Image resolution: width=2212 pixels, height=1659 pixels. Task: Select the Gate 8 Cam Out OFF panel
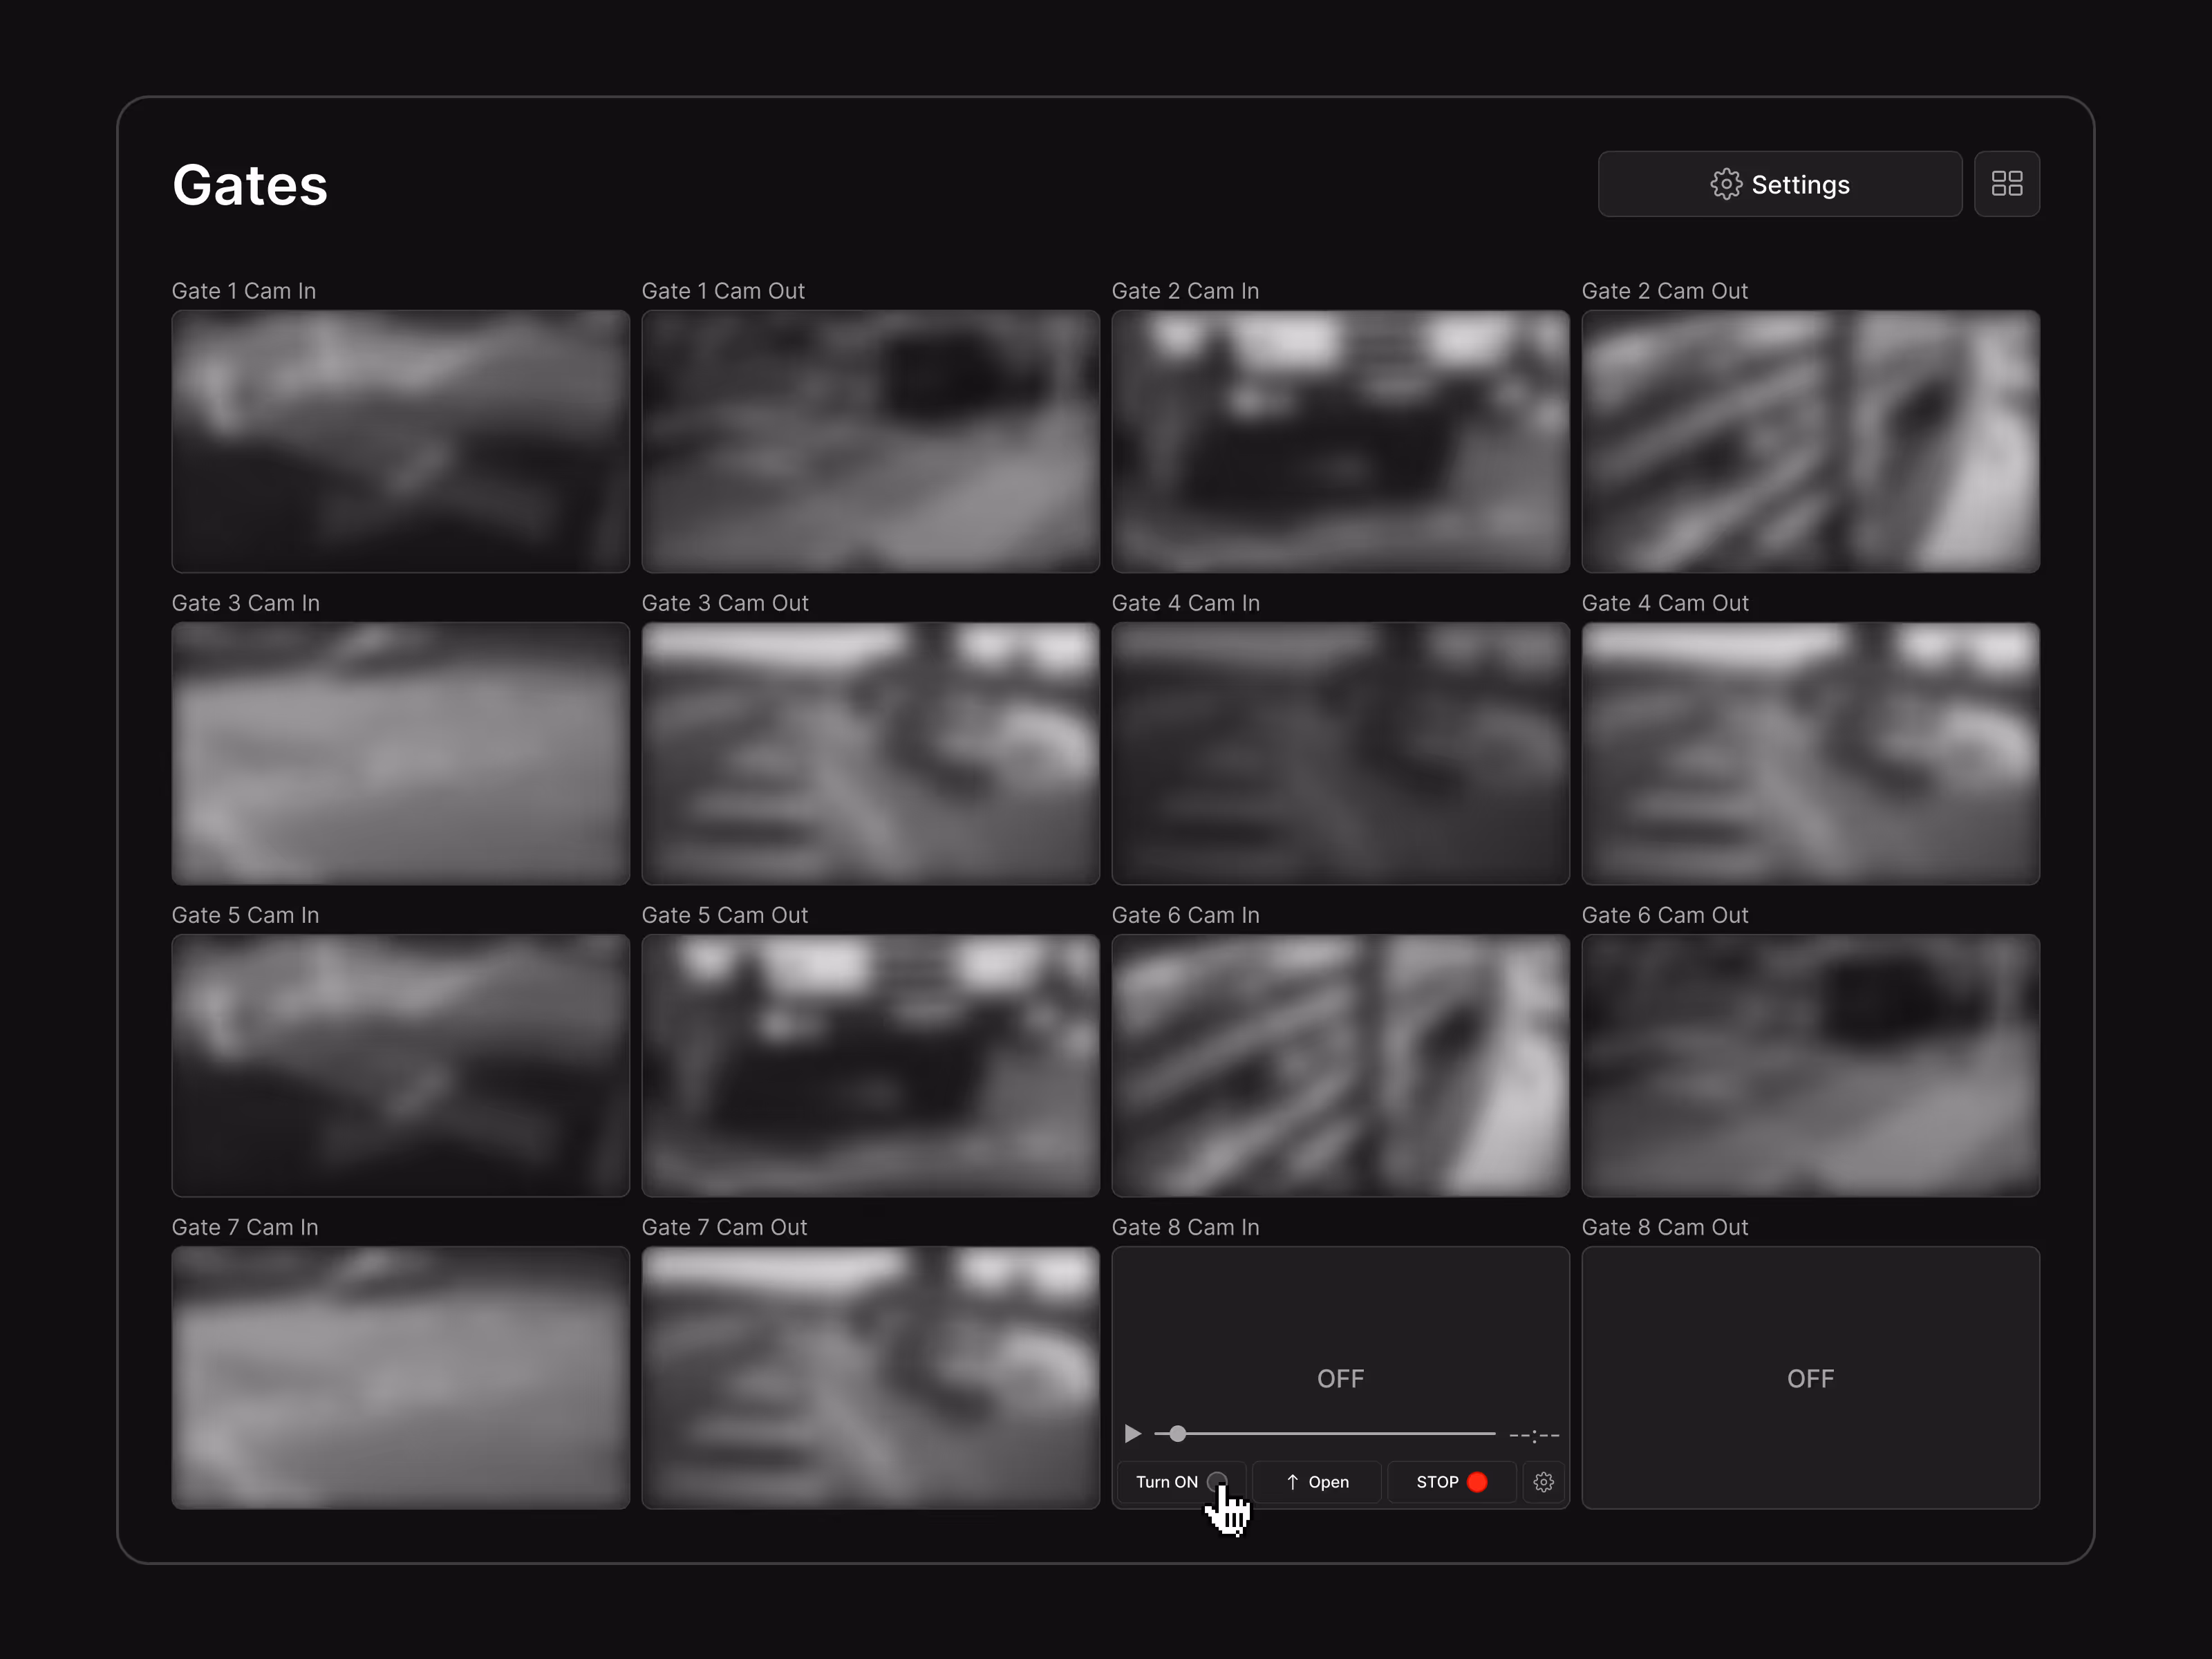1810,1377
